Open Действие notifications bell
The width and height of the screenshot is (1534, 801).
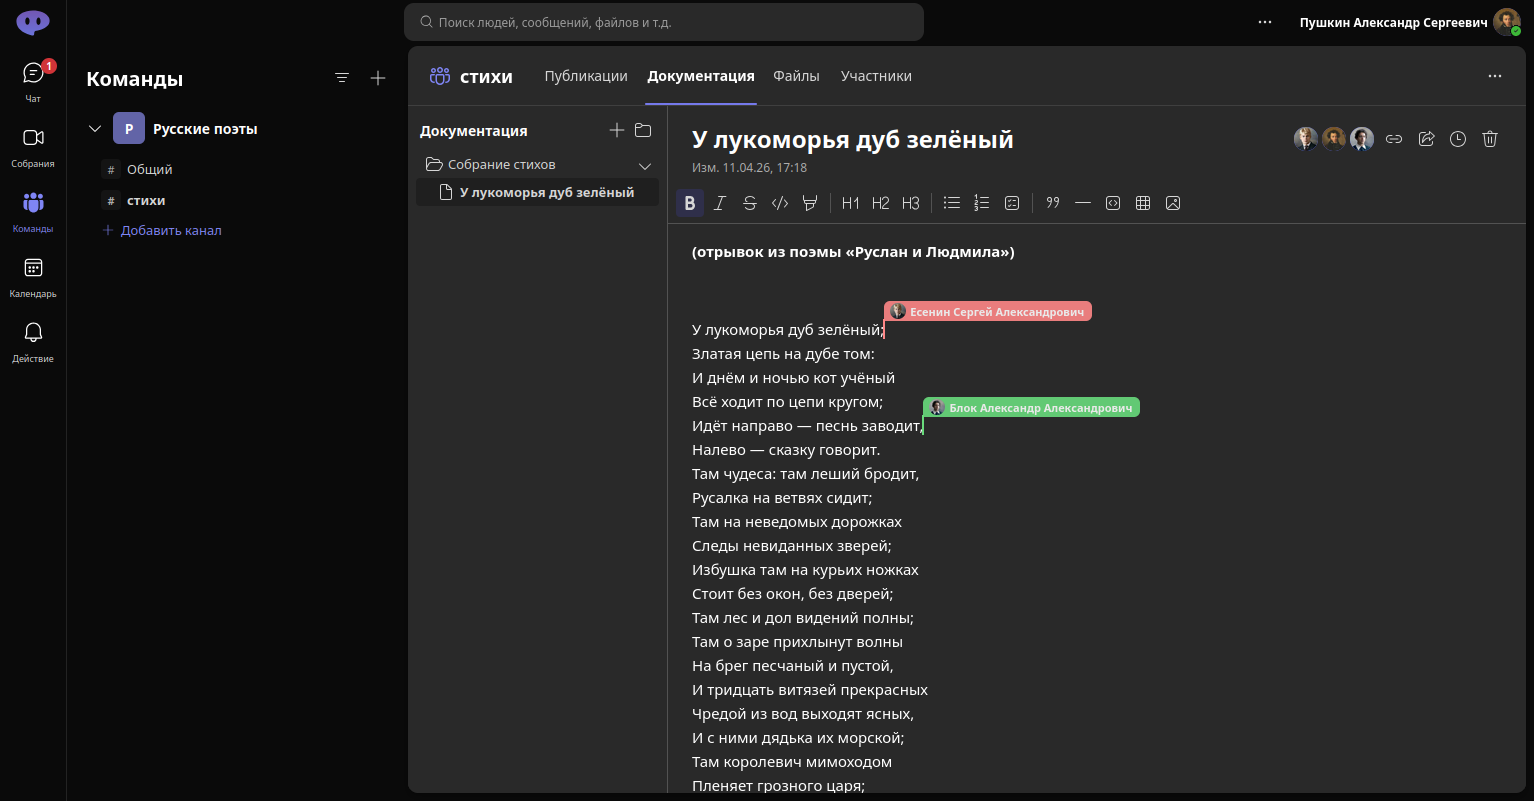tap(33, 341)
